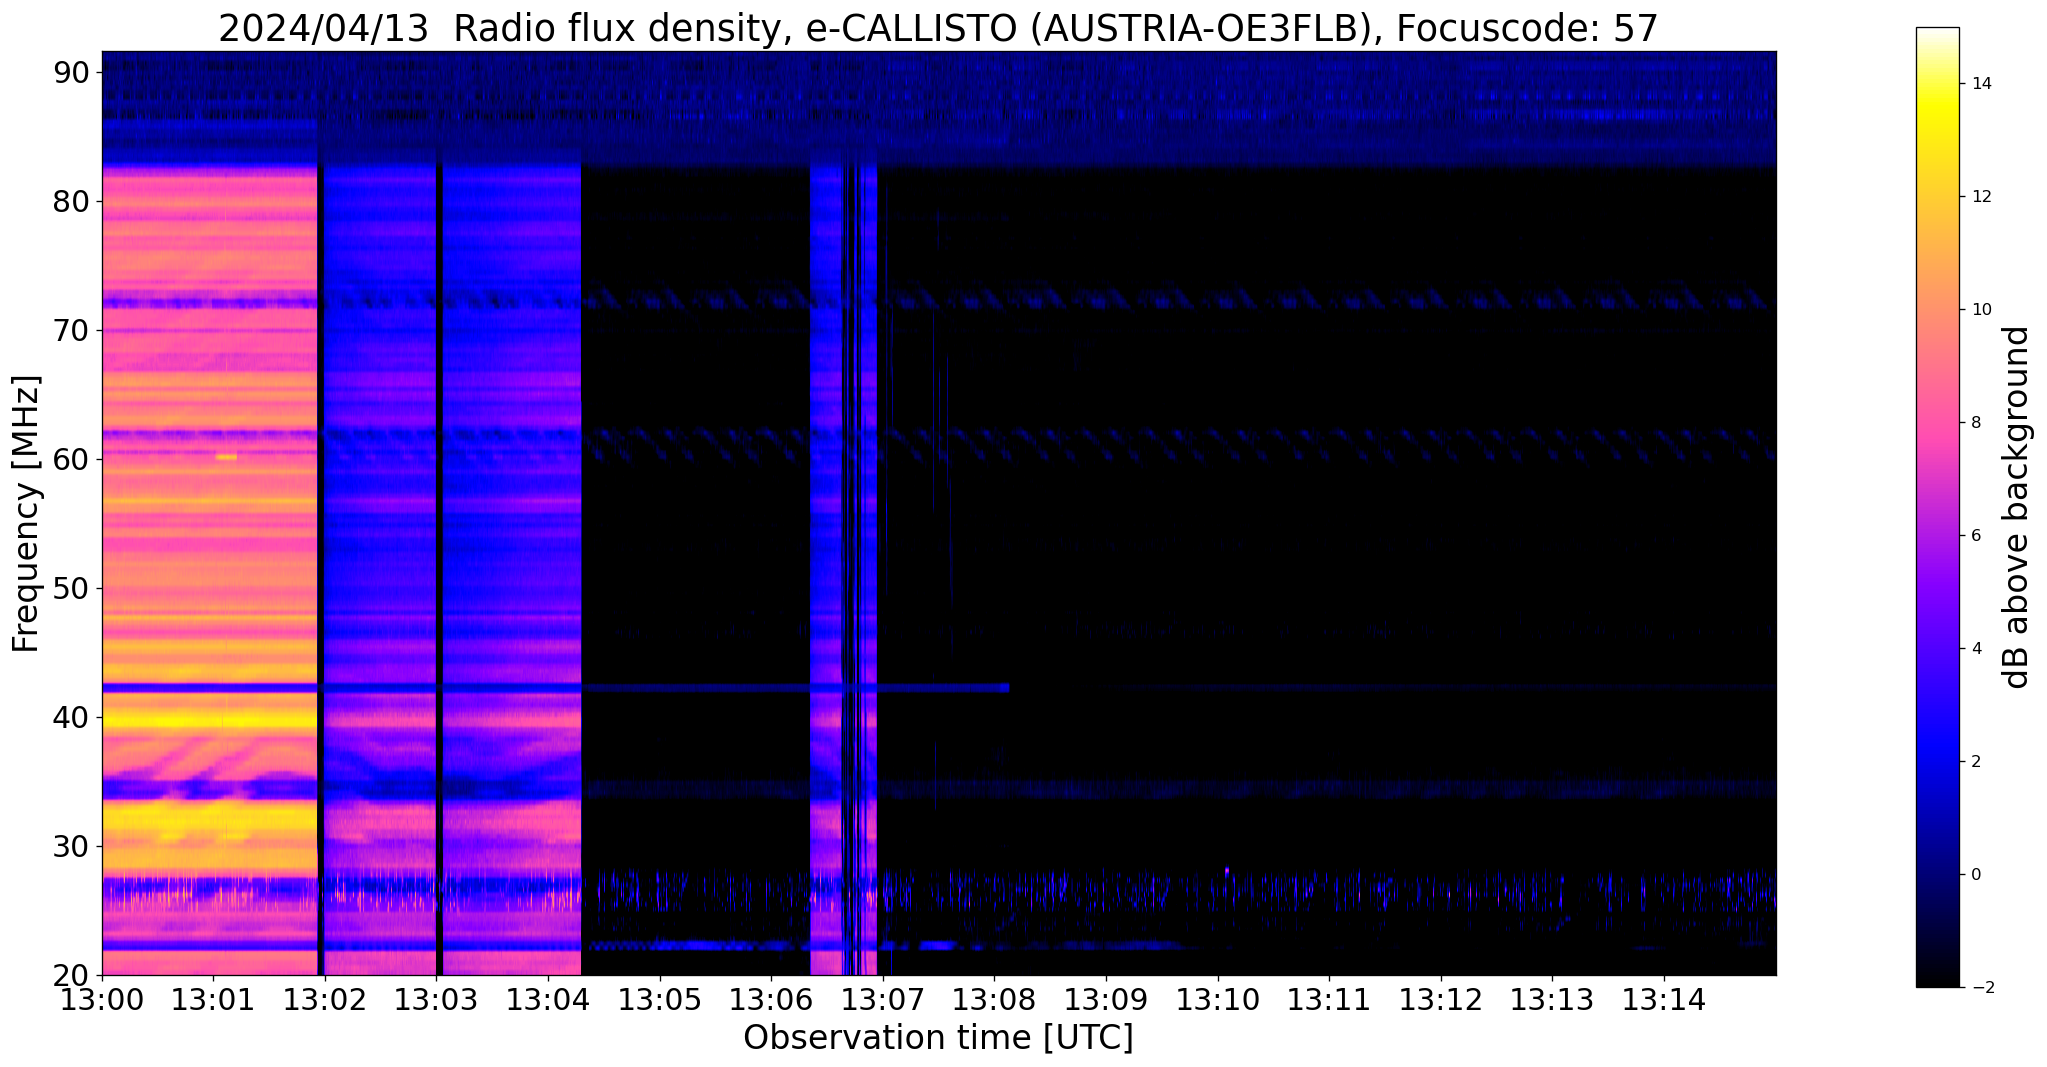Click the 13:14 time tick label
Viewport: 2047px width, 1067px height.
click(x=1664, y=1000)
